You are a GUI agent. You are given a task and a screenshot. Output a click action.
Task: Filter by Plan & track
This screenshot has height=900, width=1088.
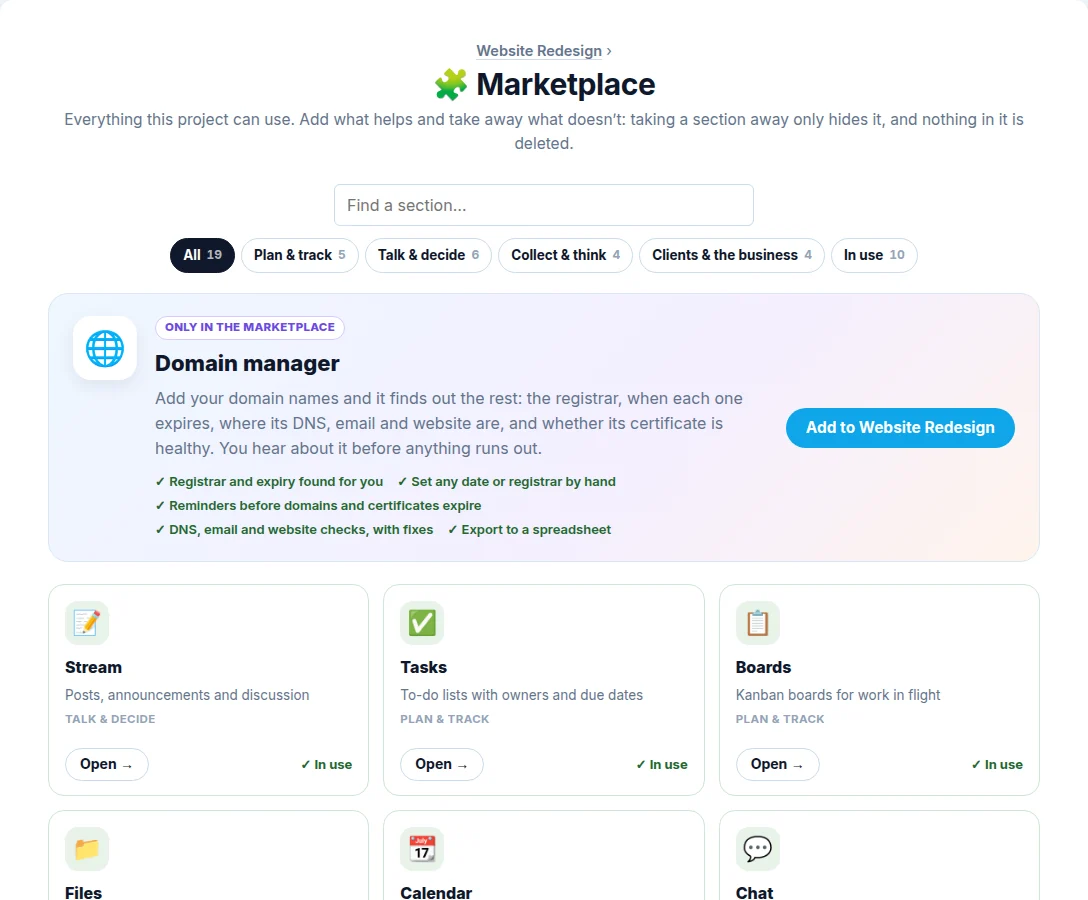coord(300,255)
